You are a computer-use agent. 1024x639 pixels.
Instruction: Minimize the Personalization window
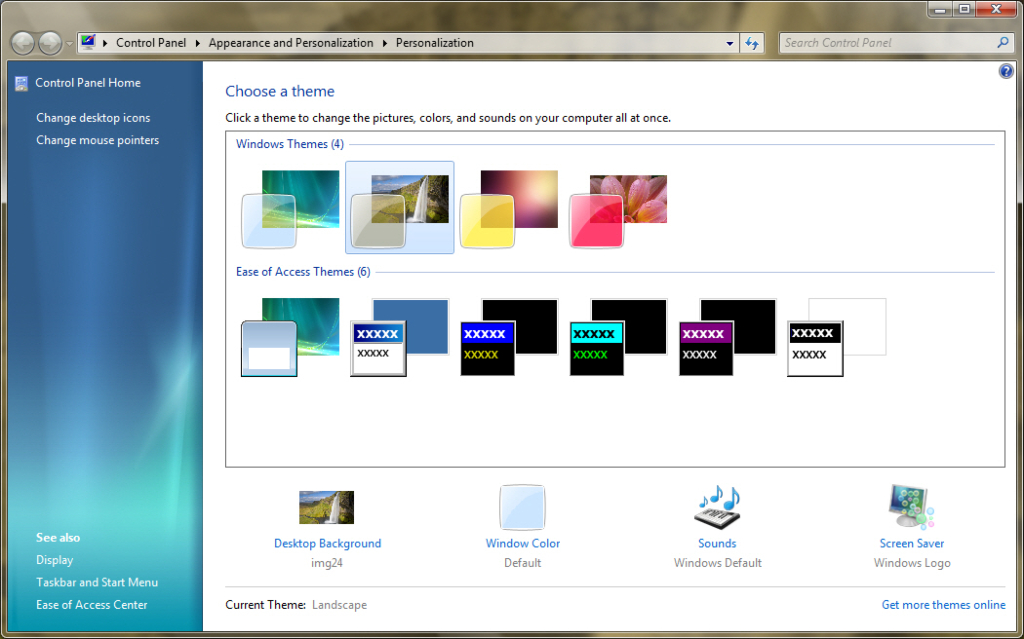(940, 8)
